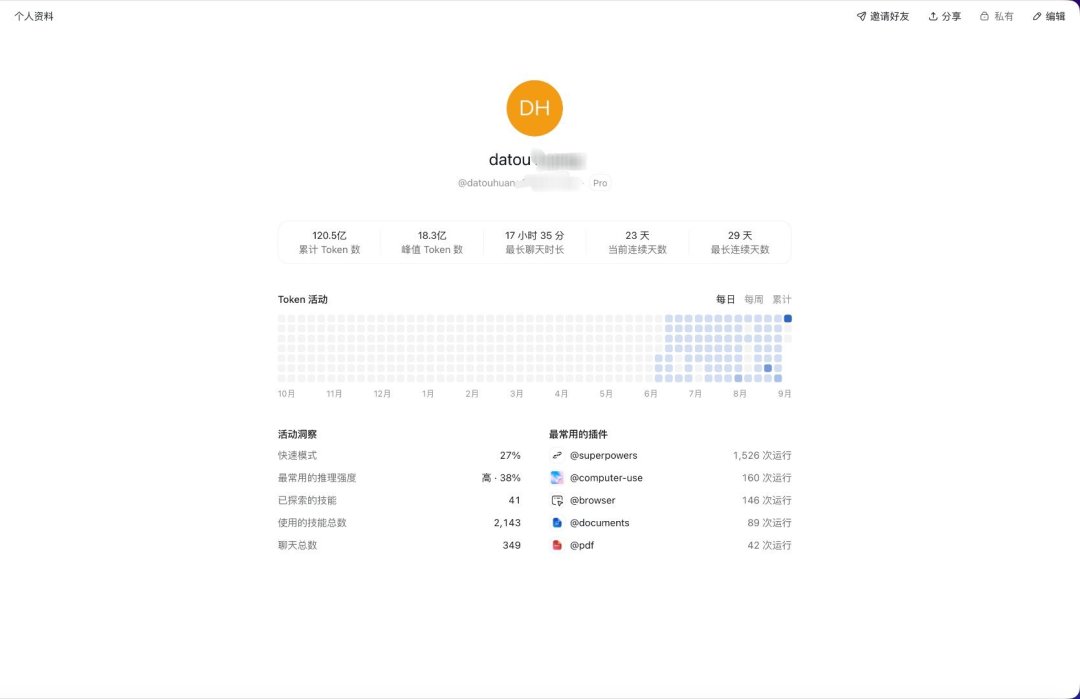
Task: Click the 最长聊天时长 stat 17 小时 35 分
Action: coord(534,242)
